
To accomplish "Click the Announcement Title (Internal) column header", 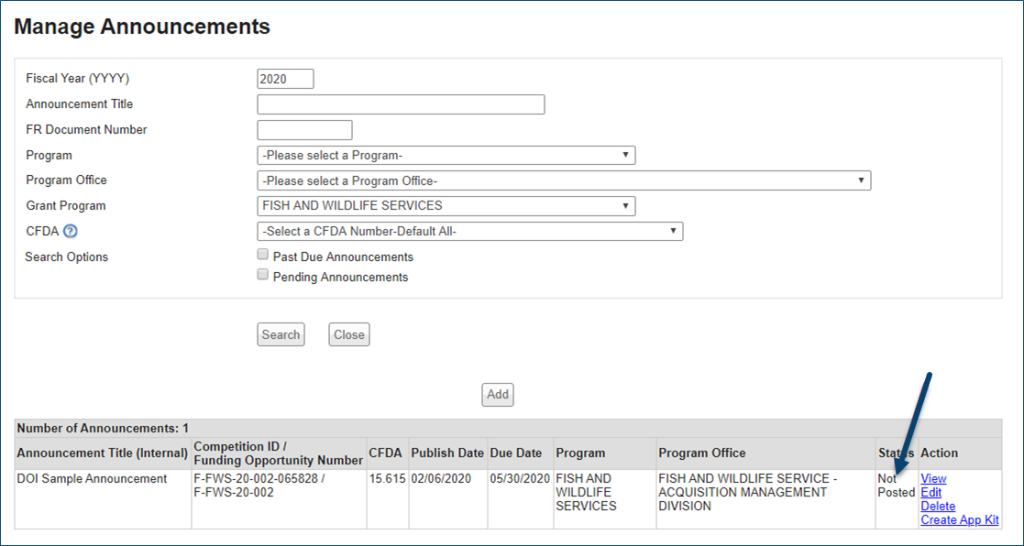I will pyautogui.click(x=102, y=453).
